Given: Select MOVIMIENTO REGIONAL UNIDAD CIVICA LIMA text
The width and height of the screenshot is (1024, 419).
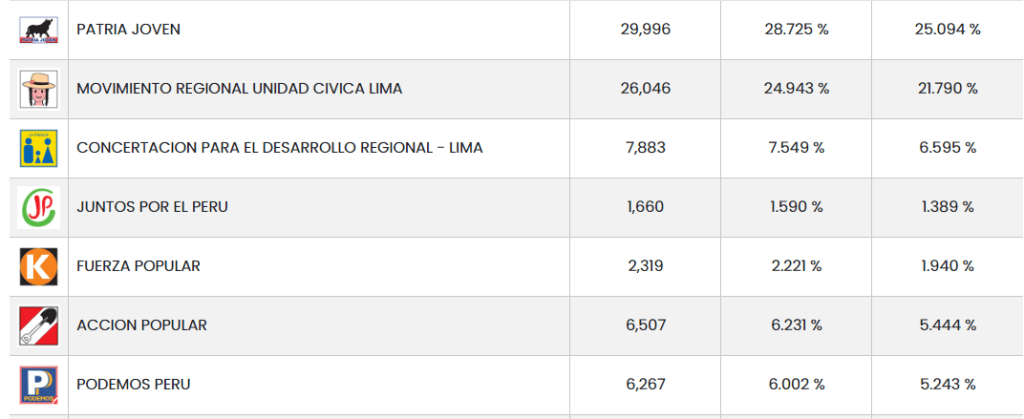Looking at the screenshot, I should [x=239, y=89].
